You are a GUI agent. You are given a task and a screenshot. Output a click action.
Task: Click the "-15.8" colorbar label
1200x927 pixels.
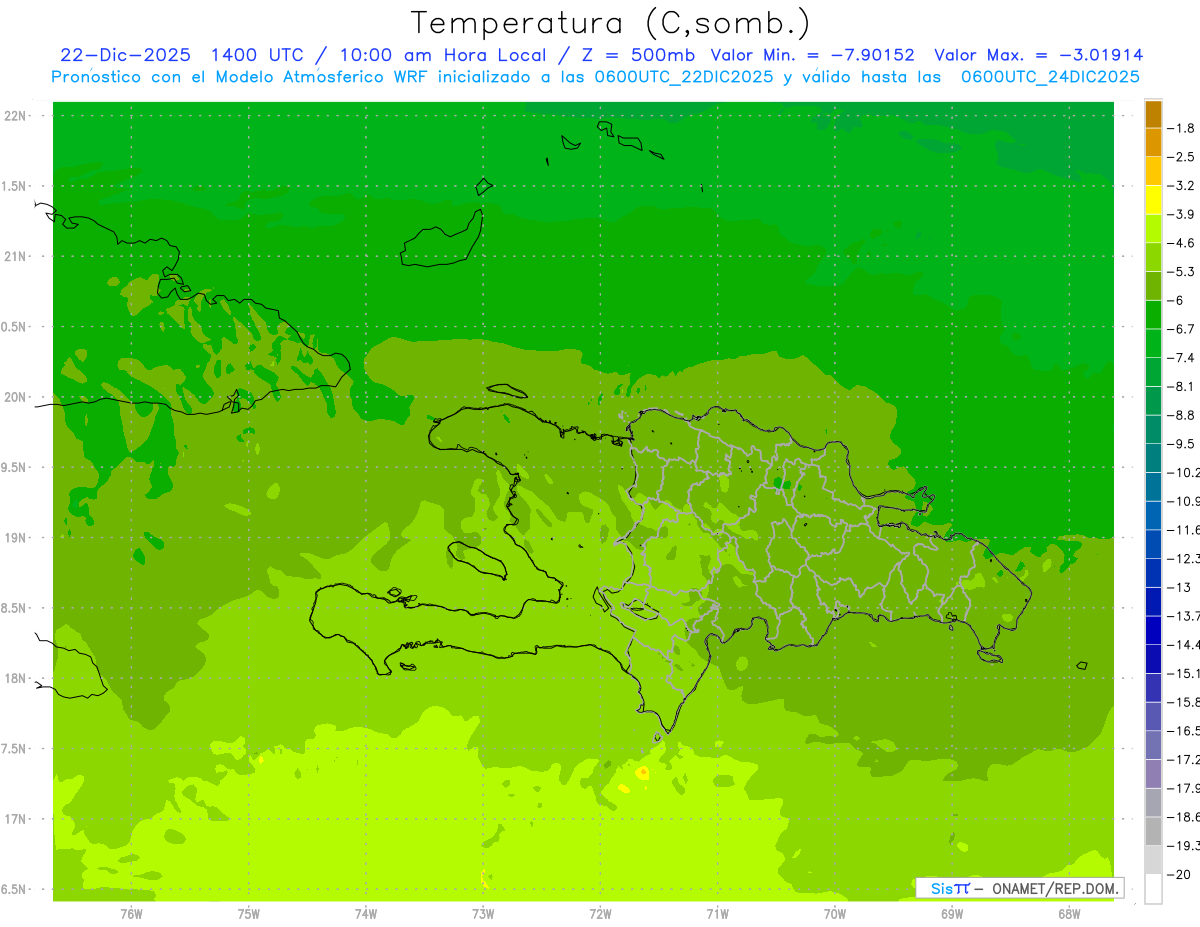coord(1184,702)
